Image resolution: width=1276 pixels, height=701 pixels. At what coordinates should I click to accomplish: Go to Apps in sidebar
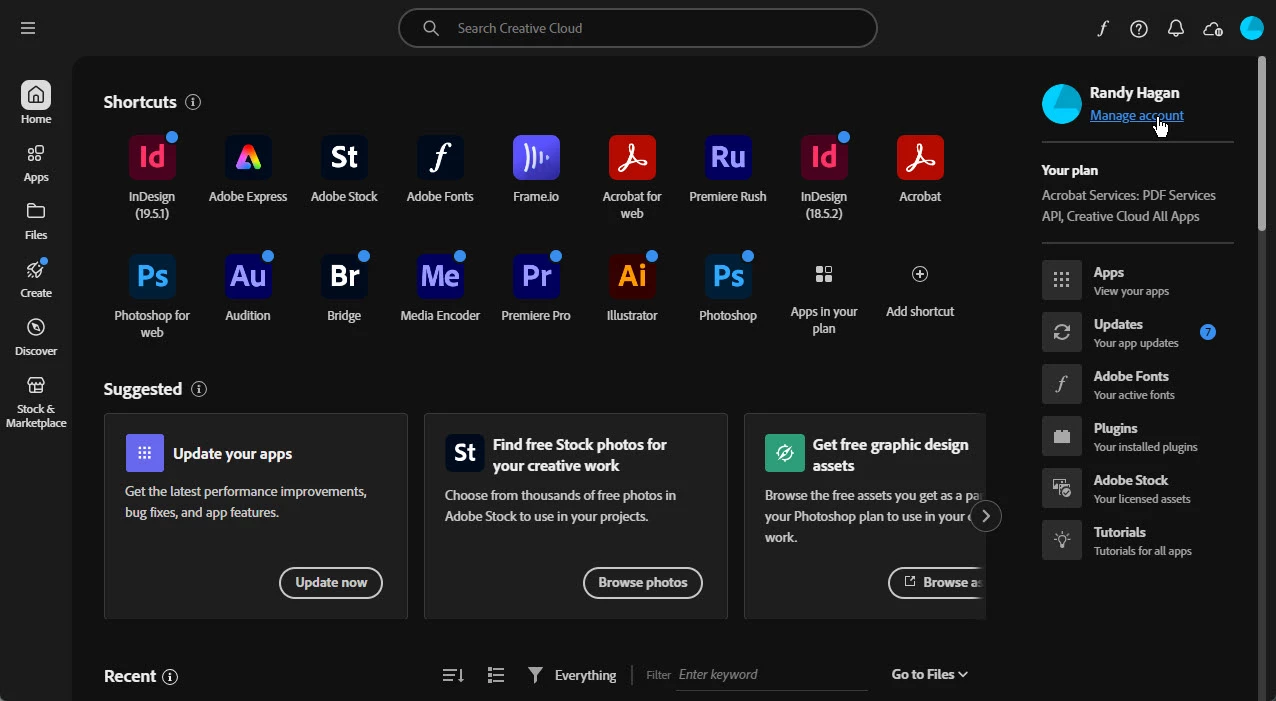pos(36,163)
